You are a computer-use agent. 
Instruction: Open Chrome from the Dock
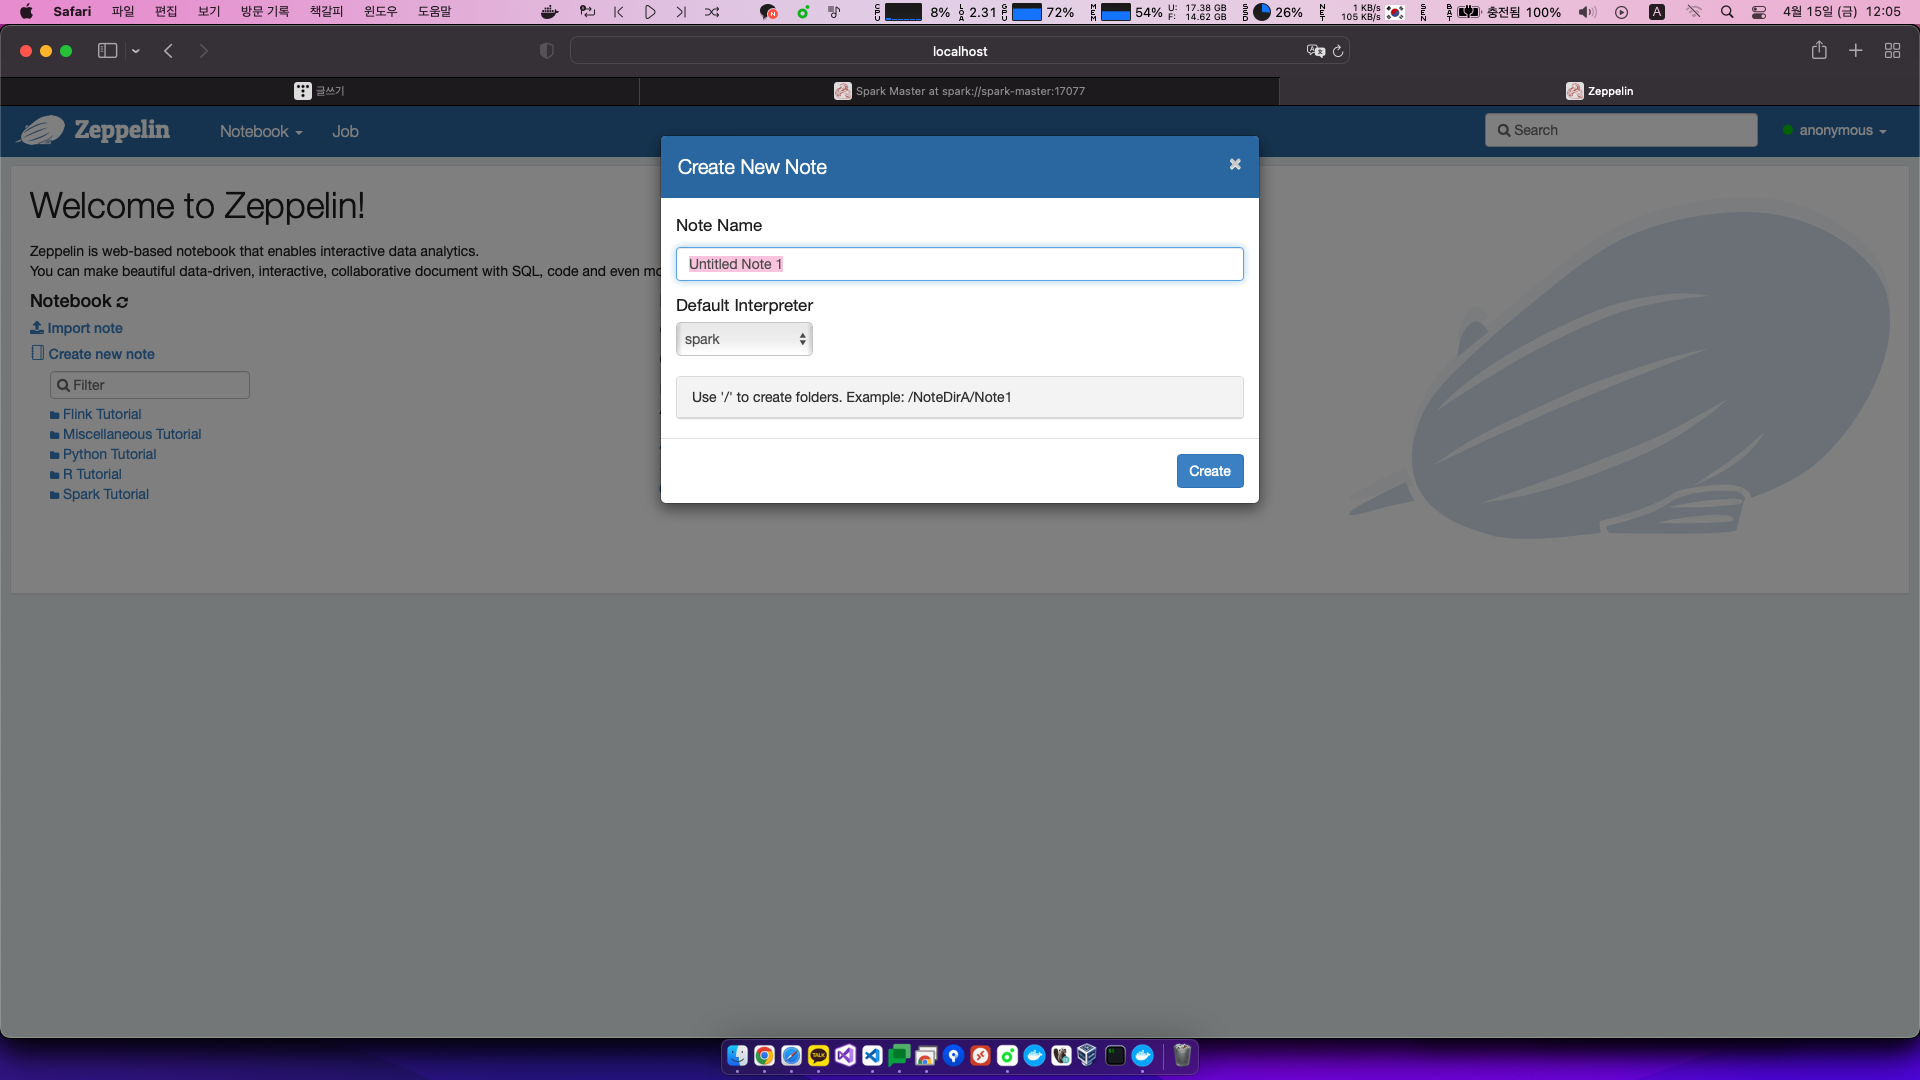pos(764,1056)
